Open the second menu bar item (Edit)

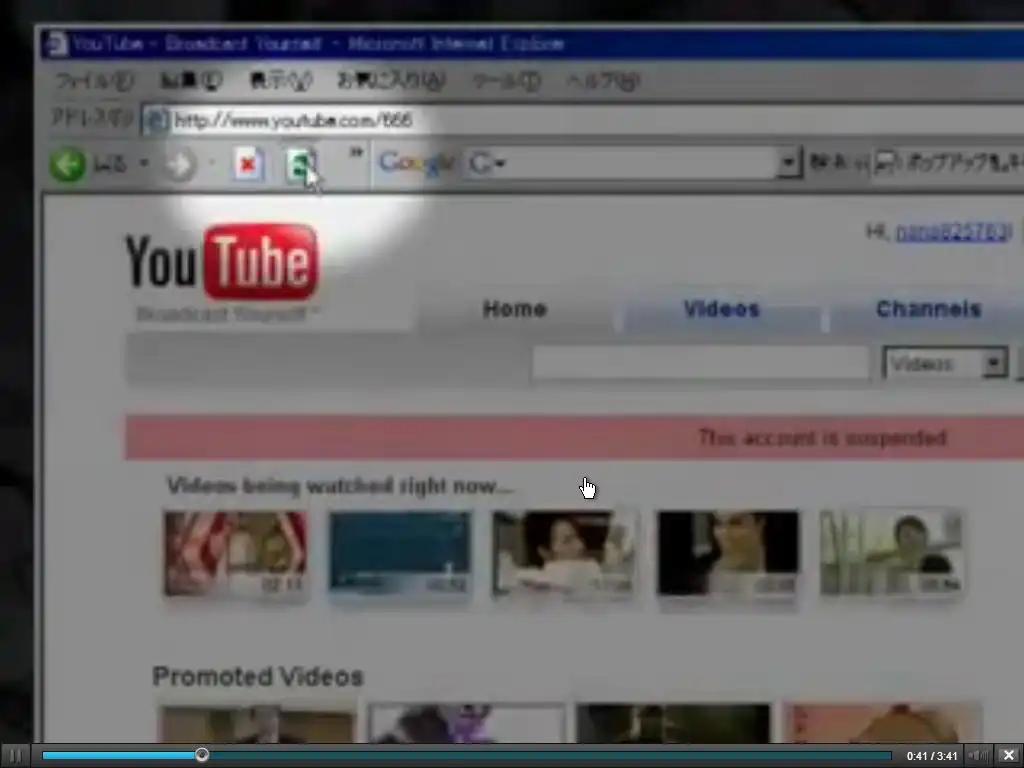[x=191, y=80]
